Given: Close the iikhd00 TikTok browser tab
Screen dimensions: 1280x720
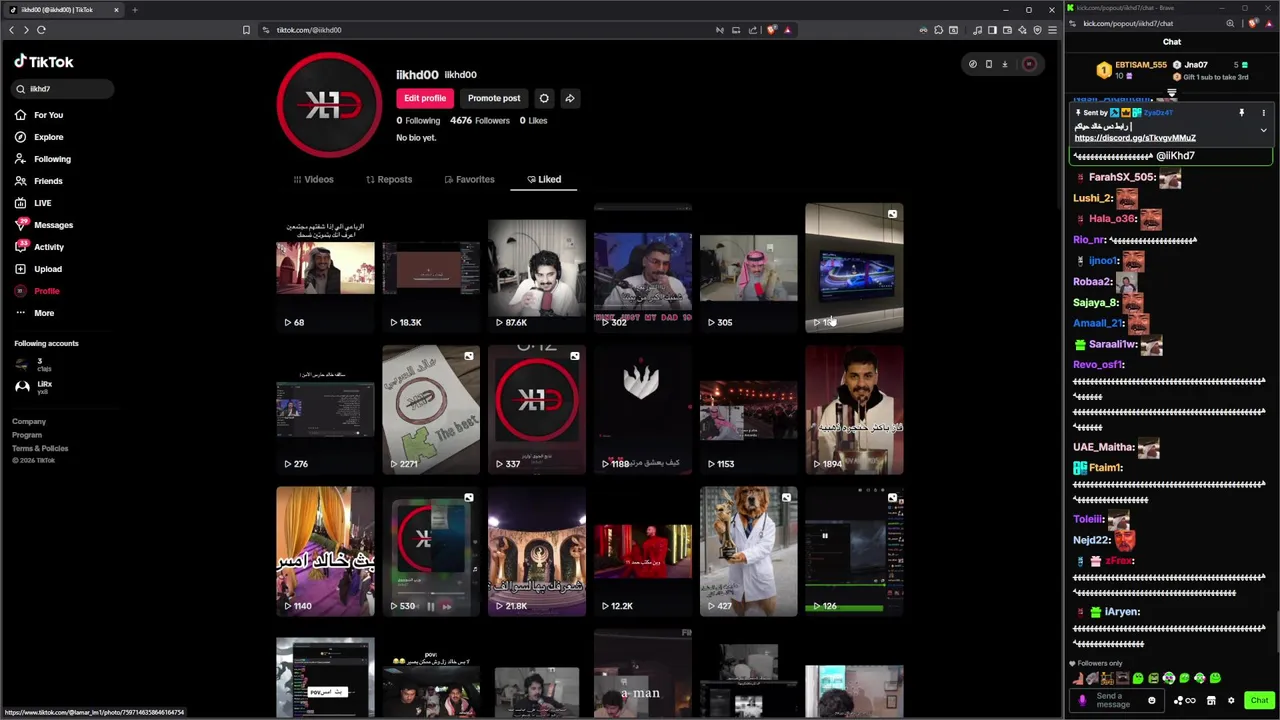Looking at the screenshot, I should [x=116, y=10].
